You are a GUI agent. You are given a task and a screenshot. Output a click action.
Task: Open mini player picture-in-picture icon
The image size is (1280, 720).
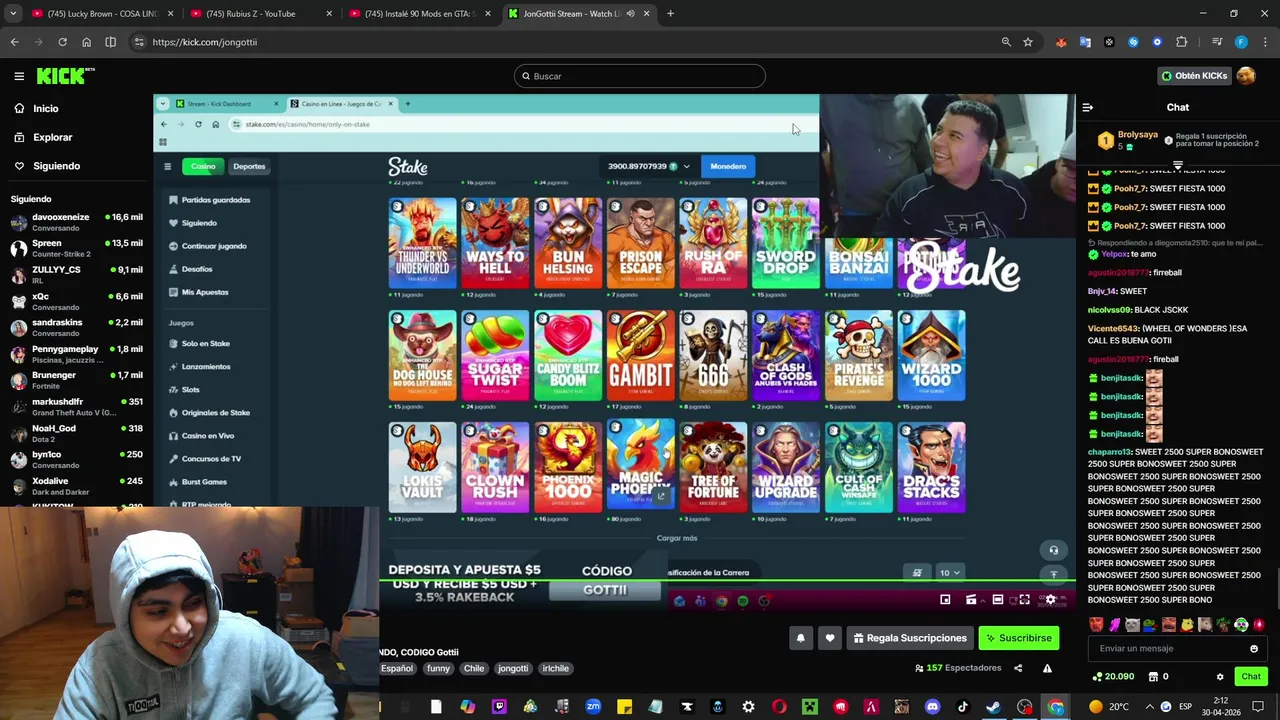(945, 600)
